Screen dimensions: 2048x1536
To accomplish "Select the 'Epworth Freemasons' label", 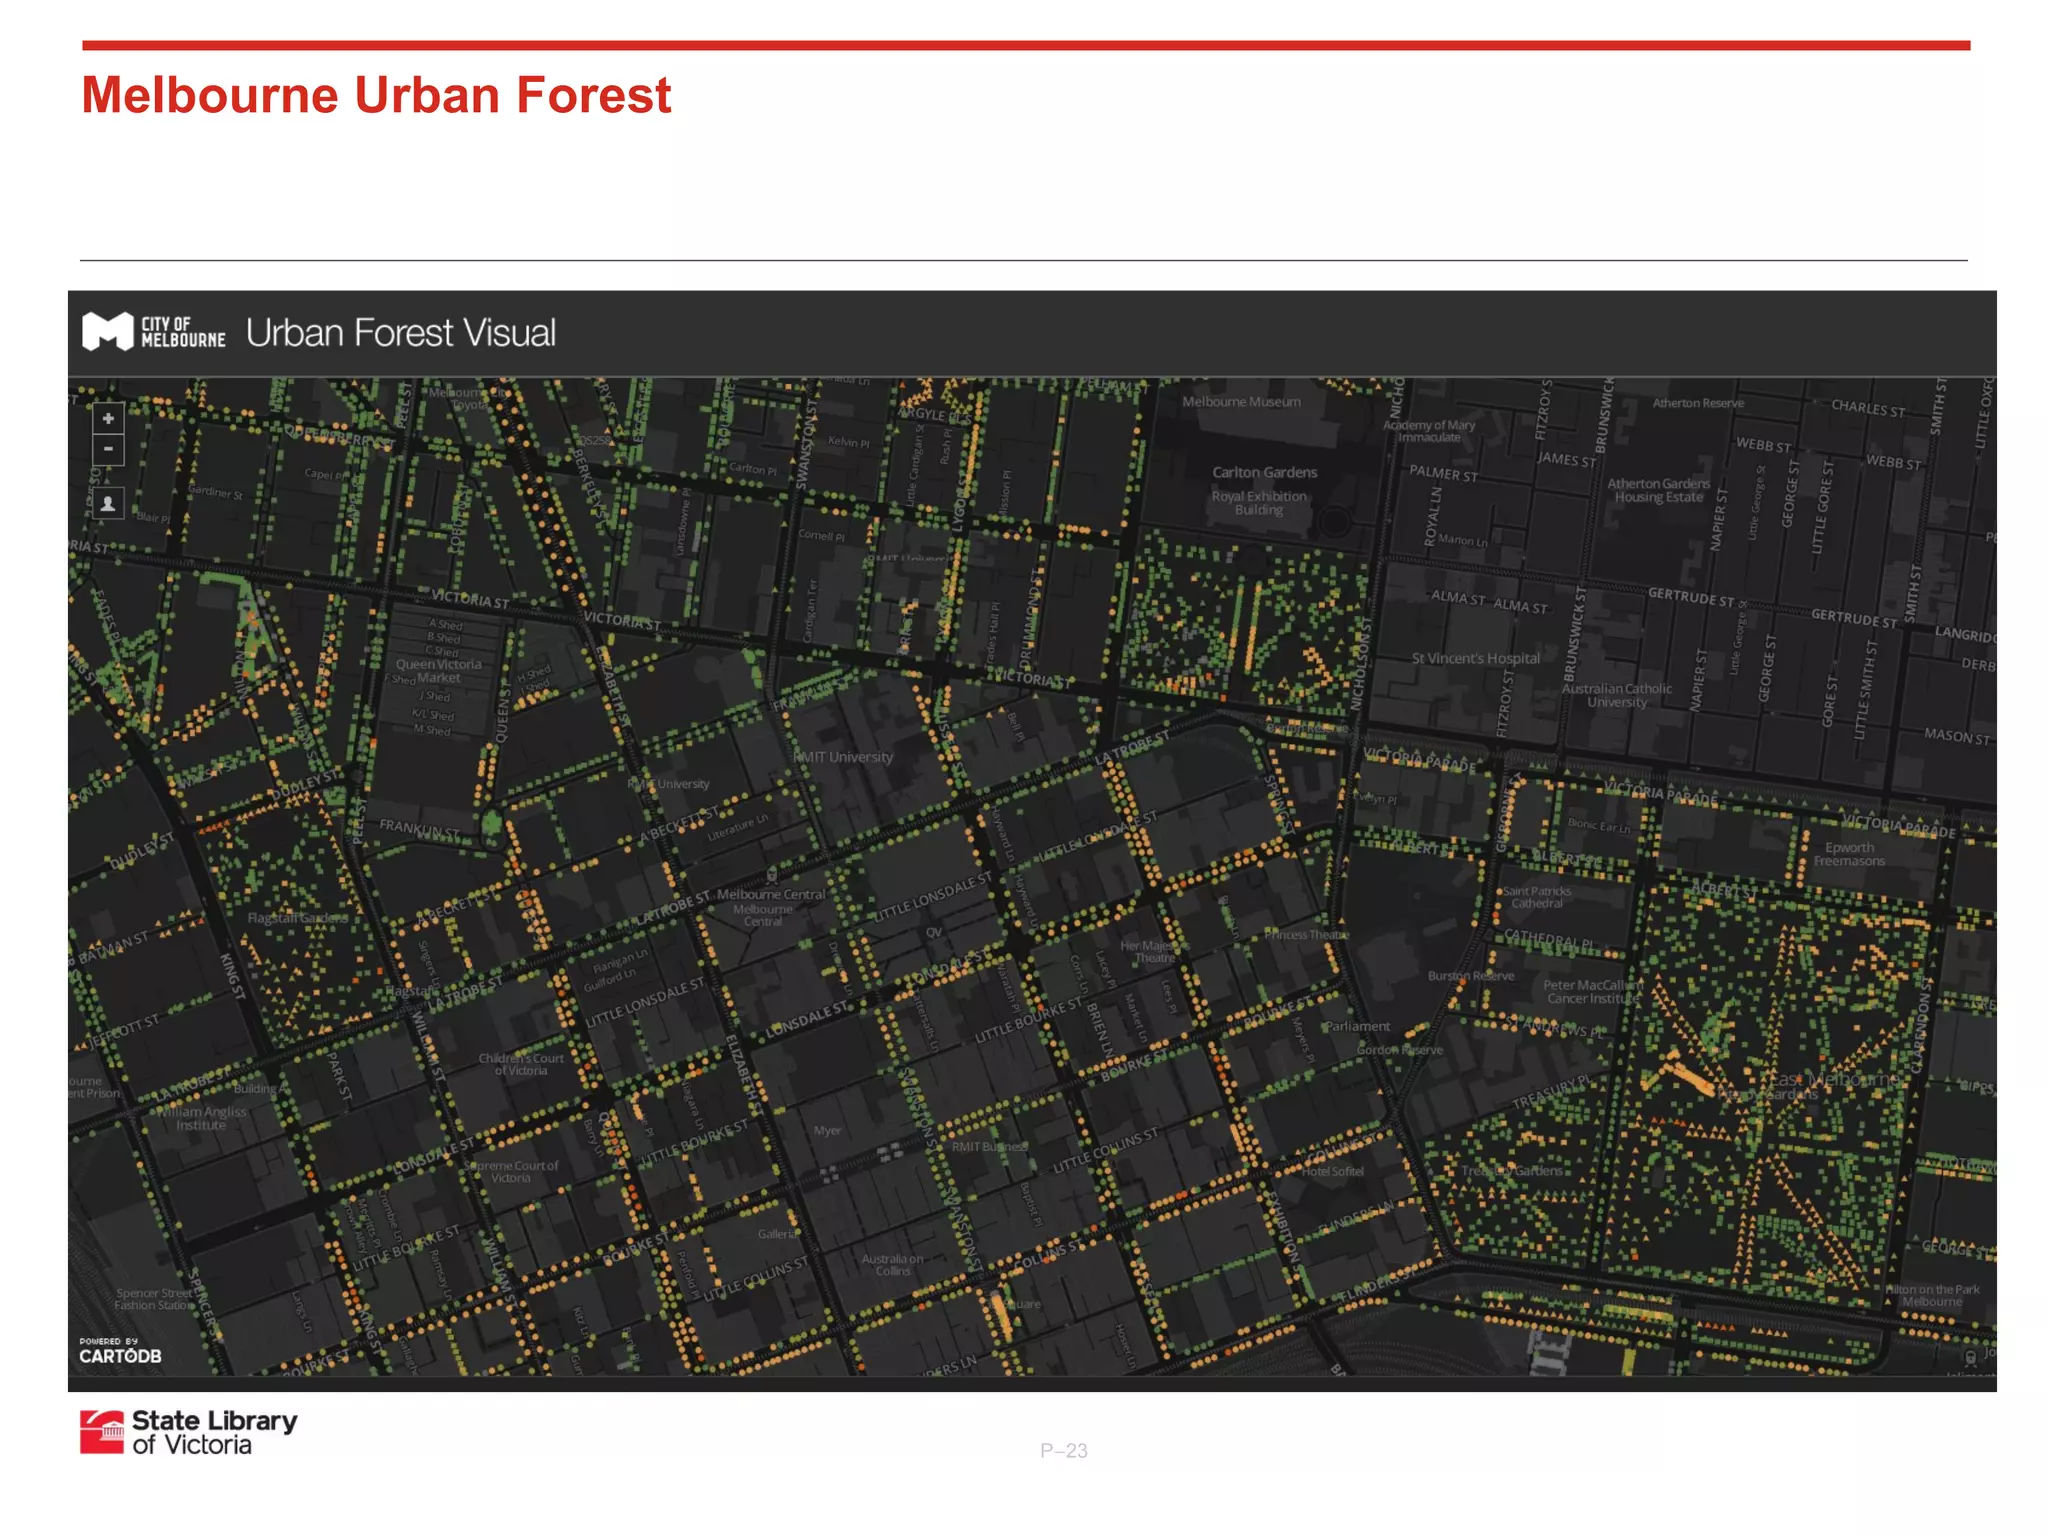I will click(1849, 854).
